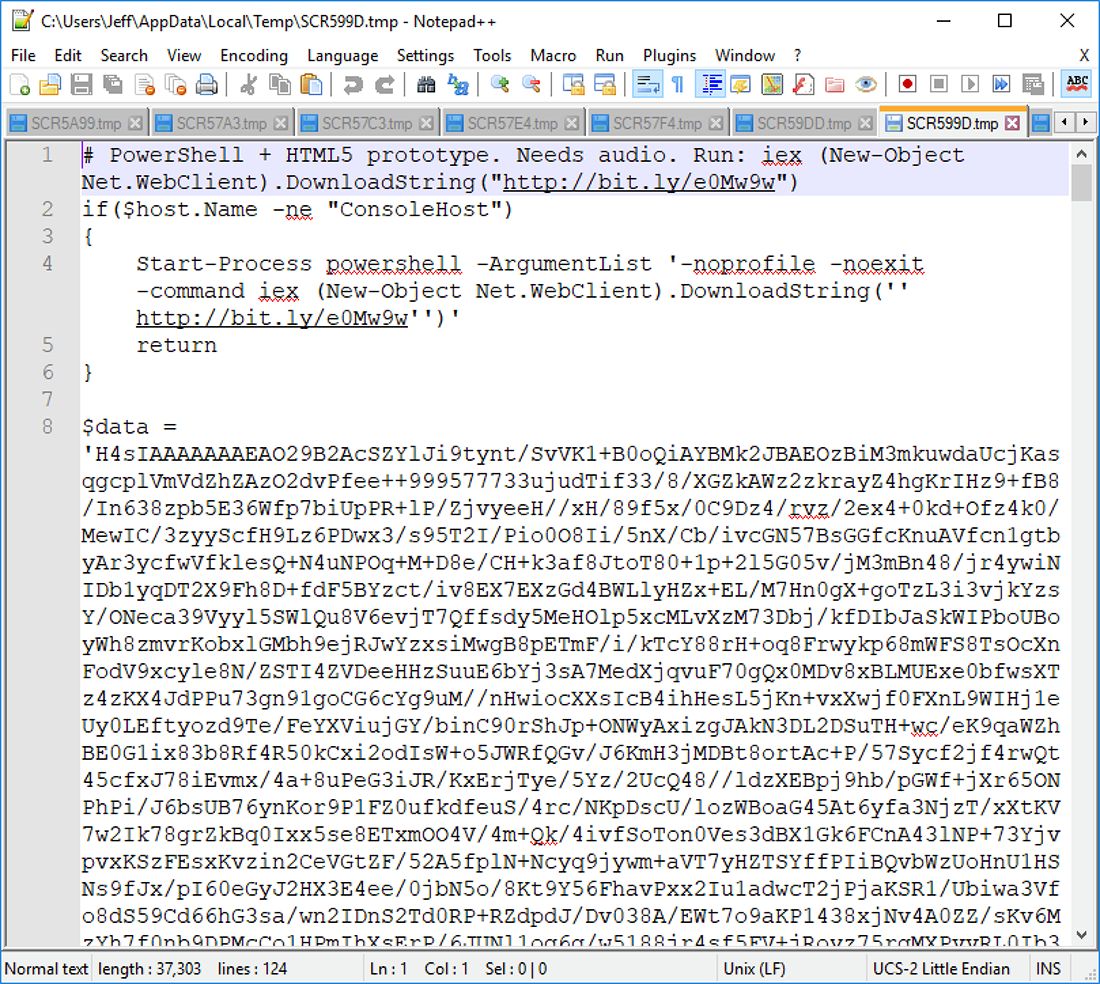This screenshot has height=984, width=1100.
Task: Toggle the monitoring eye icon
Action: pyautogui.click(x=866, y=85)
